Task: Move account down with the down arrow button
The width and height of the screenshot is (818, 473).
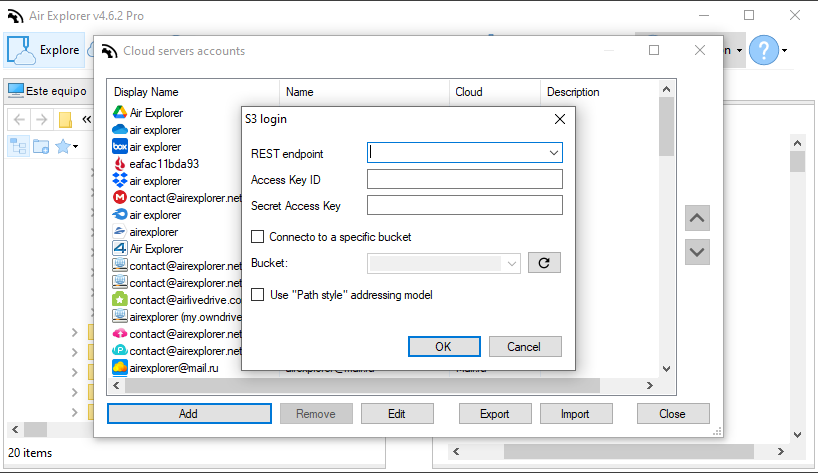Action: click(x=697, y=252)
